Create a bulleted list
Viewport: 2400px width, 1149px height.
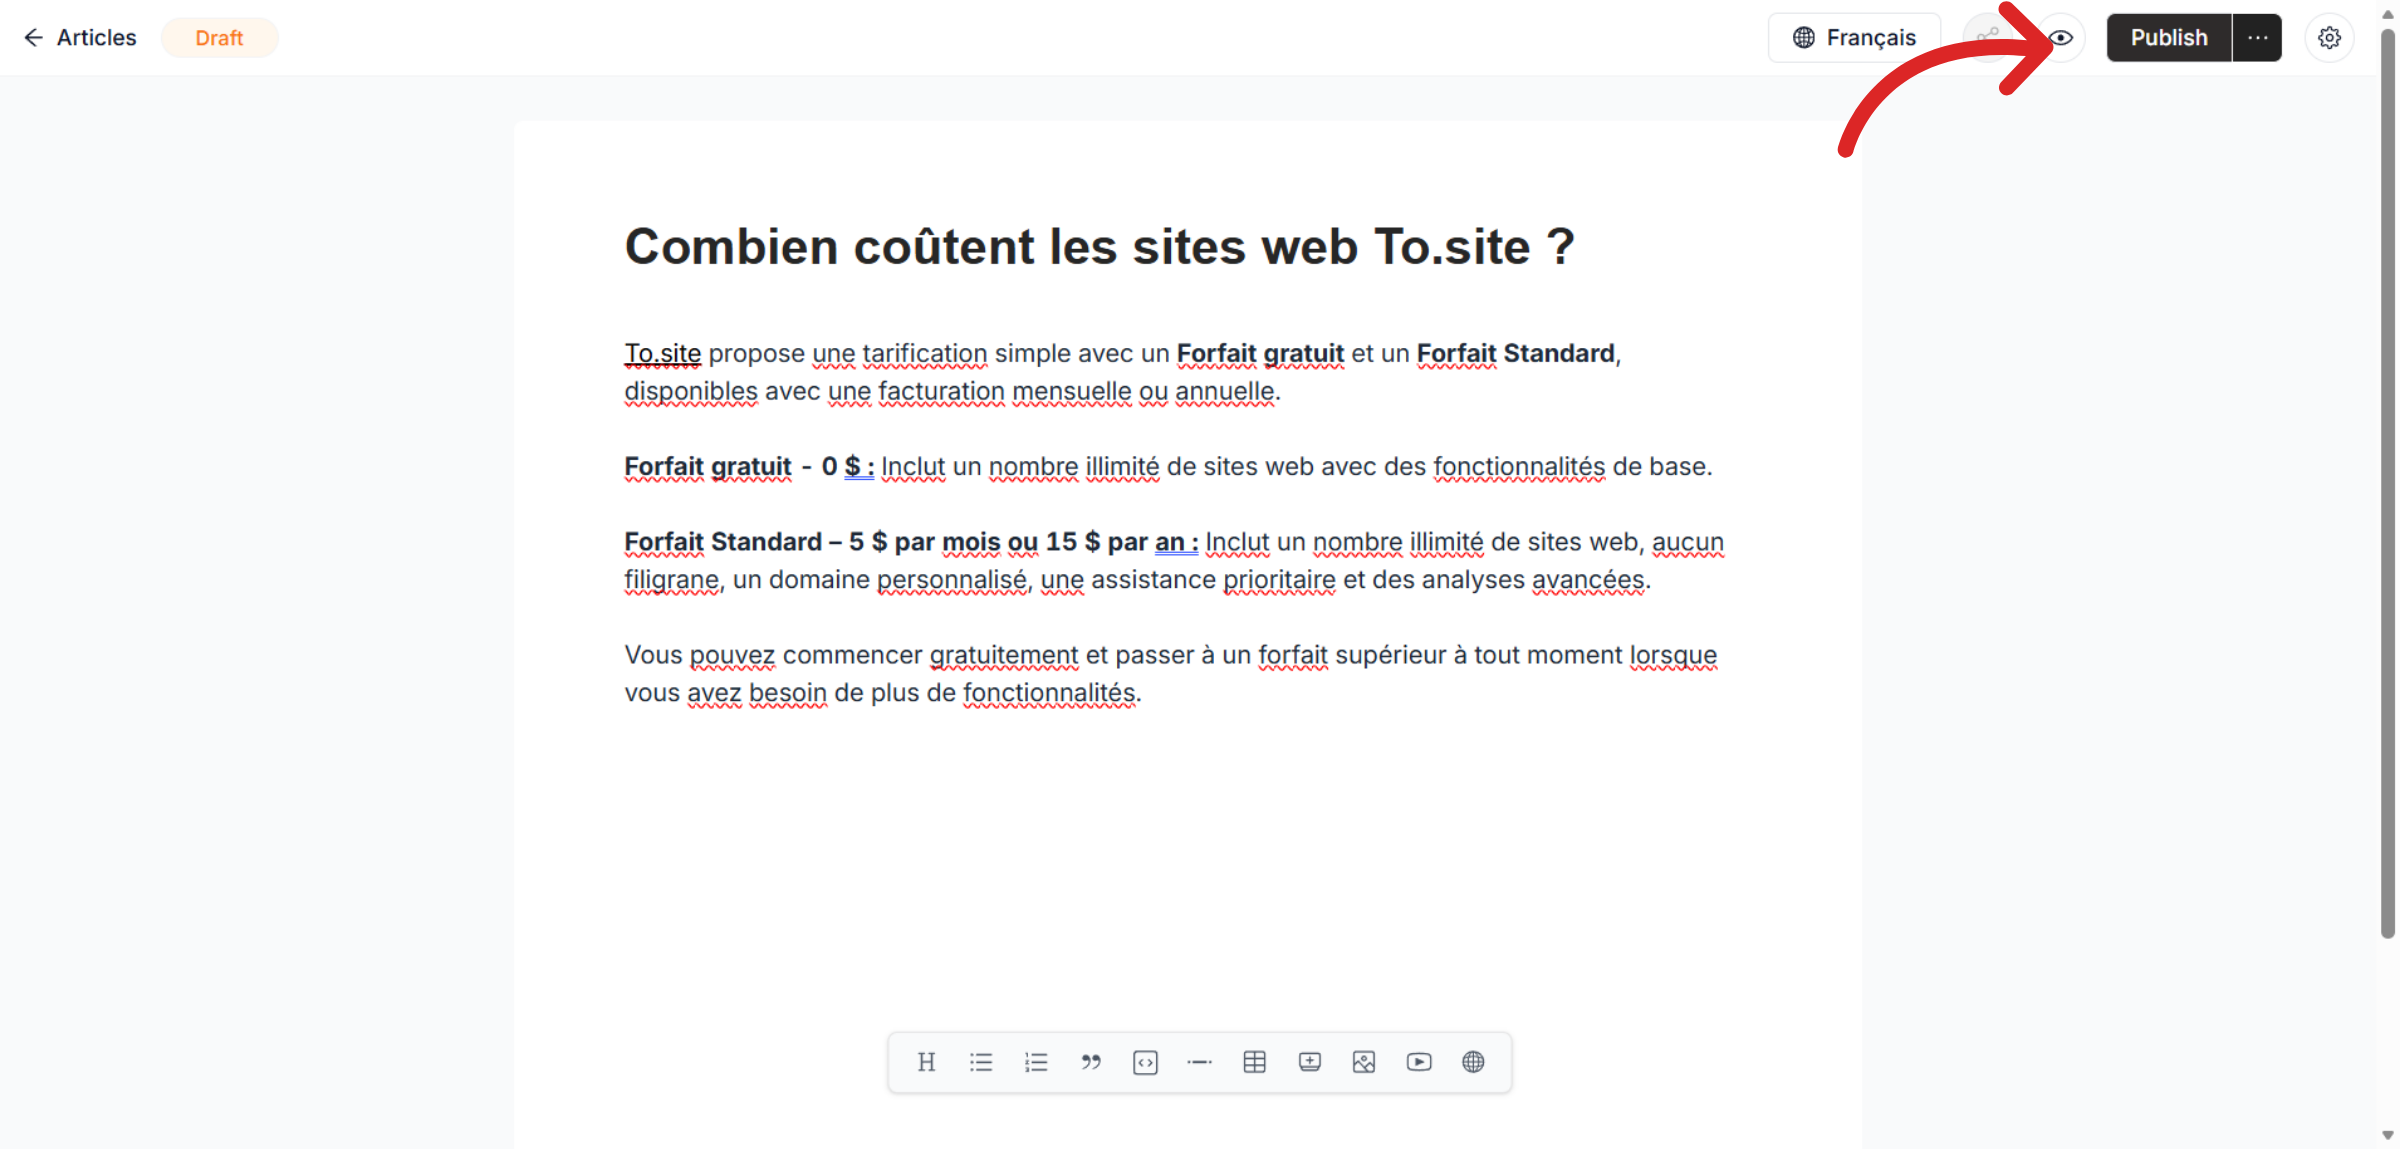coord(981,1062)
